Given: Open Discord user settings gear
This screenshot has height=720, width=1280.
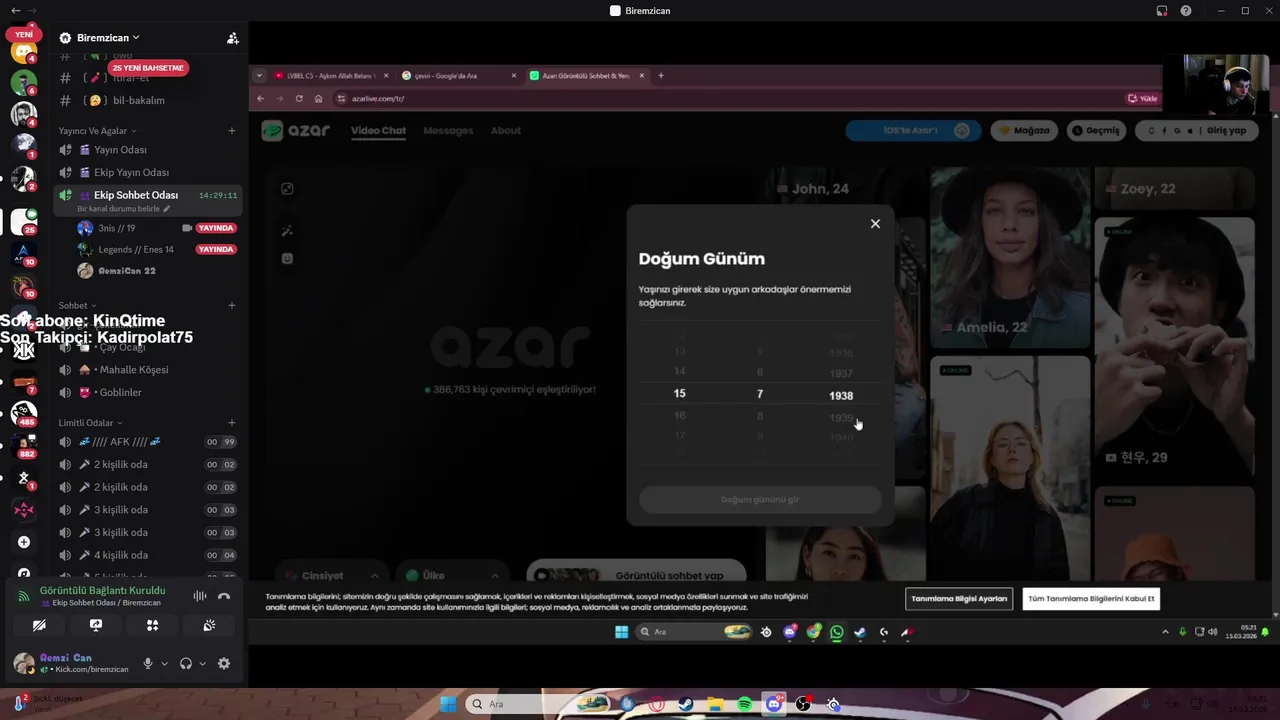Looking at the screenshot, I should point(224,663).
